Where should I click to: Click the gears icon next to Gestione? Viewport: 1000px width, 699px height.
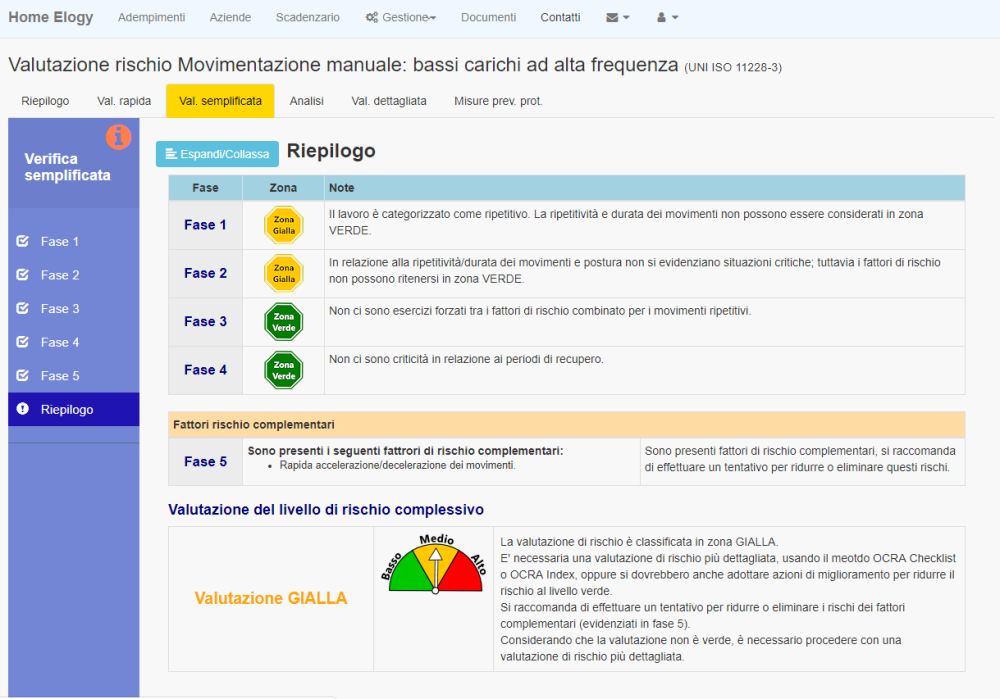click(x=372, y=17)
